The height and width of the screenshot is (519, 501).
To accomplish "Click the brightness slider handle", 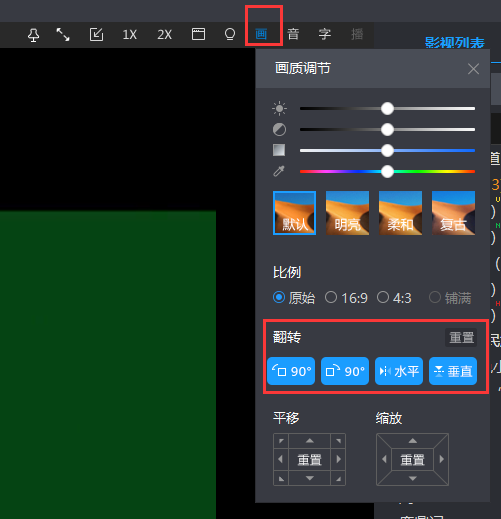I will pos(387,109).
